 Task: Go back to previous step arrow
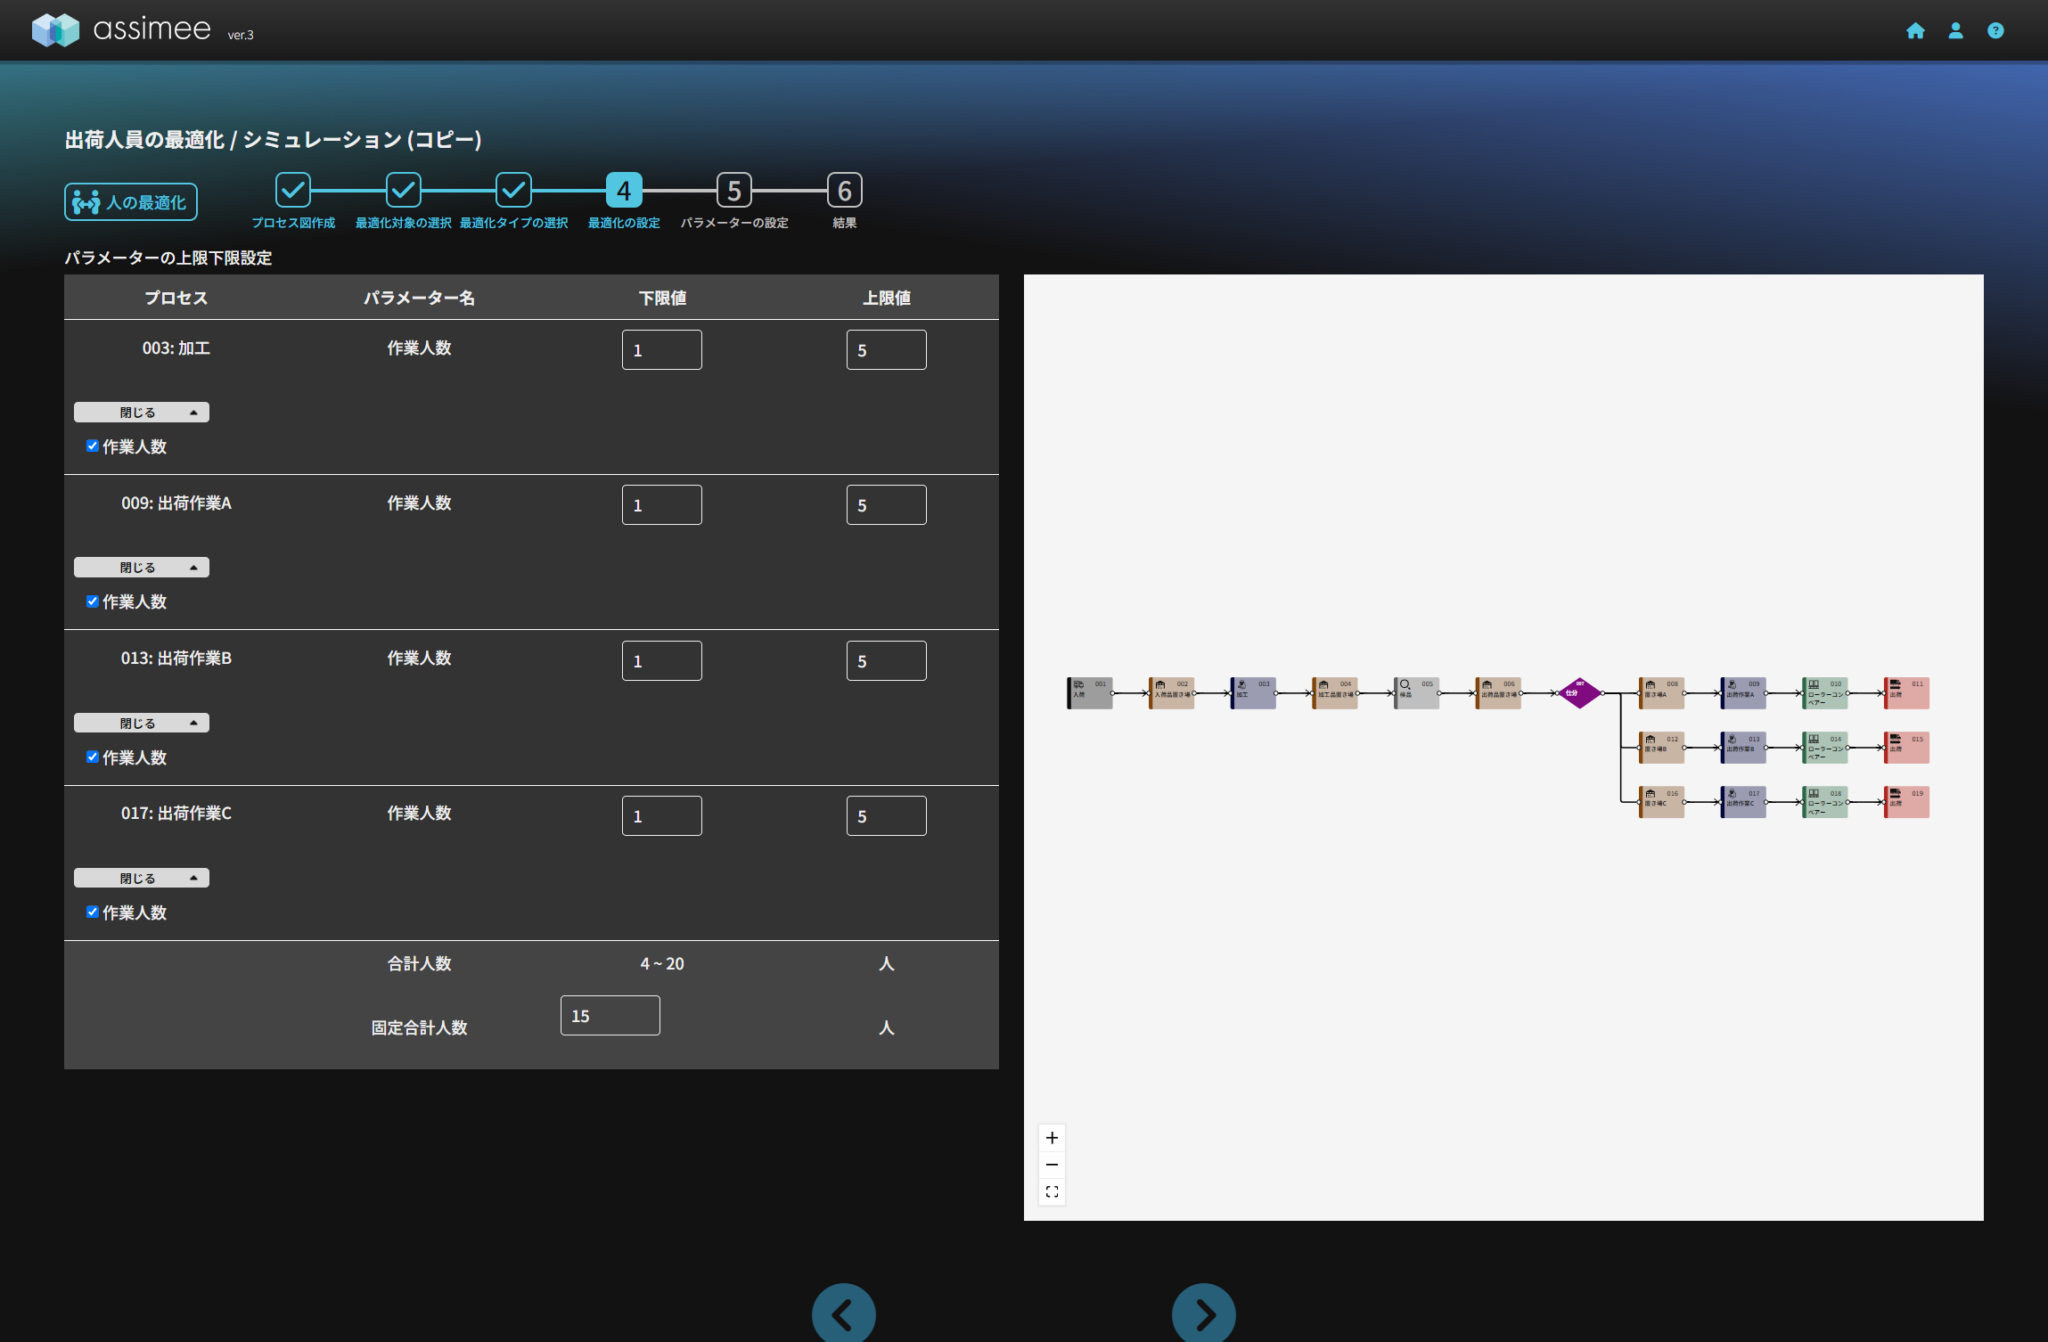(843, 1314)
